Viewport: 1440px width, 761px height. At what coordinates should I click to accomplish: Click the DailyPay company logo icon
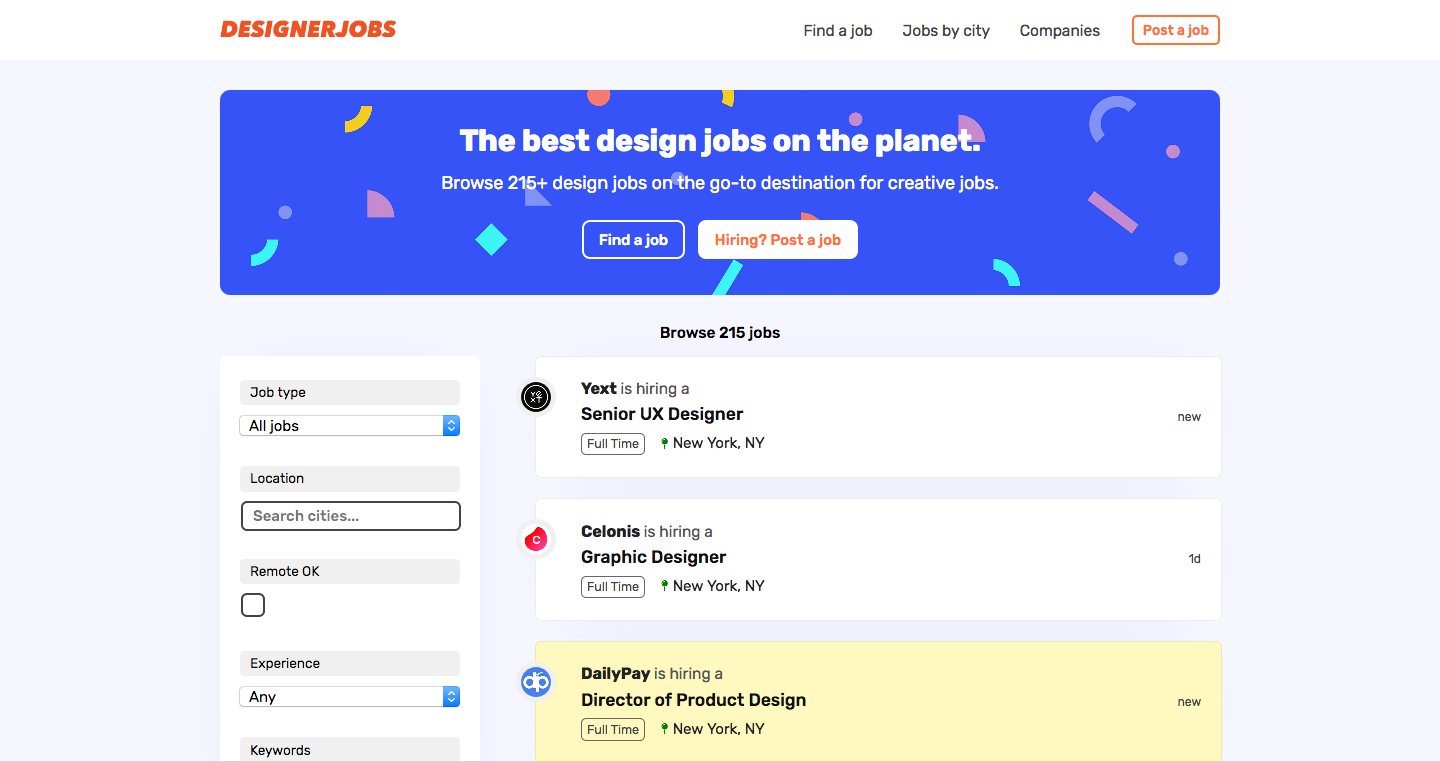[536, 682]
